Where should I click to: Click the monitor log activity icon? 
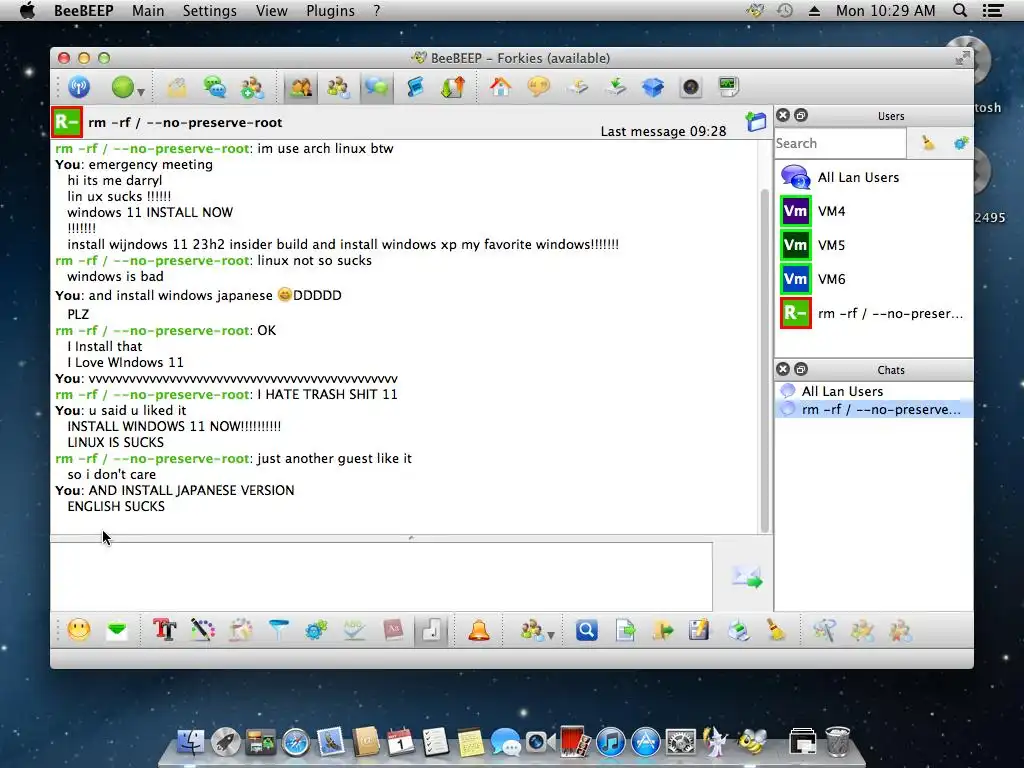tap(728, 87)
